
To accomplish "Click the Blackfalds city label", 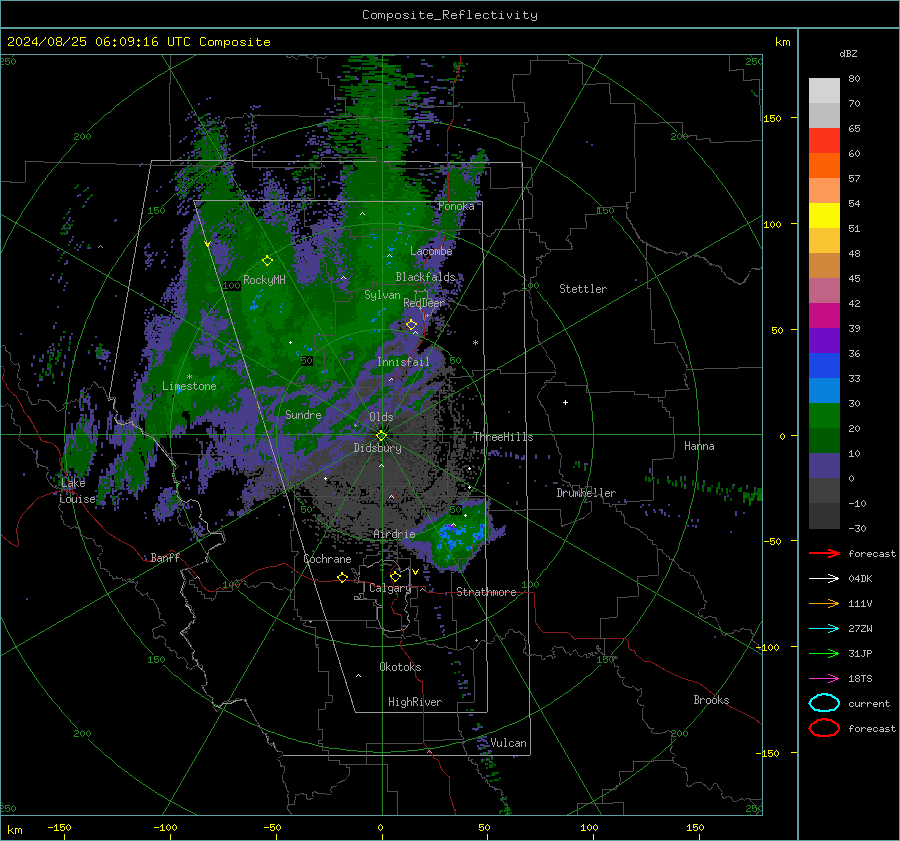I will (x=425, y=277).
